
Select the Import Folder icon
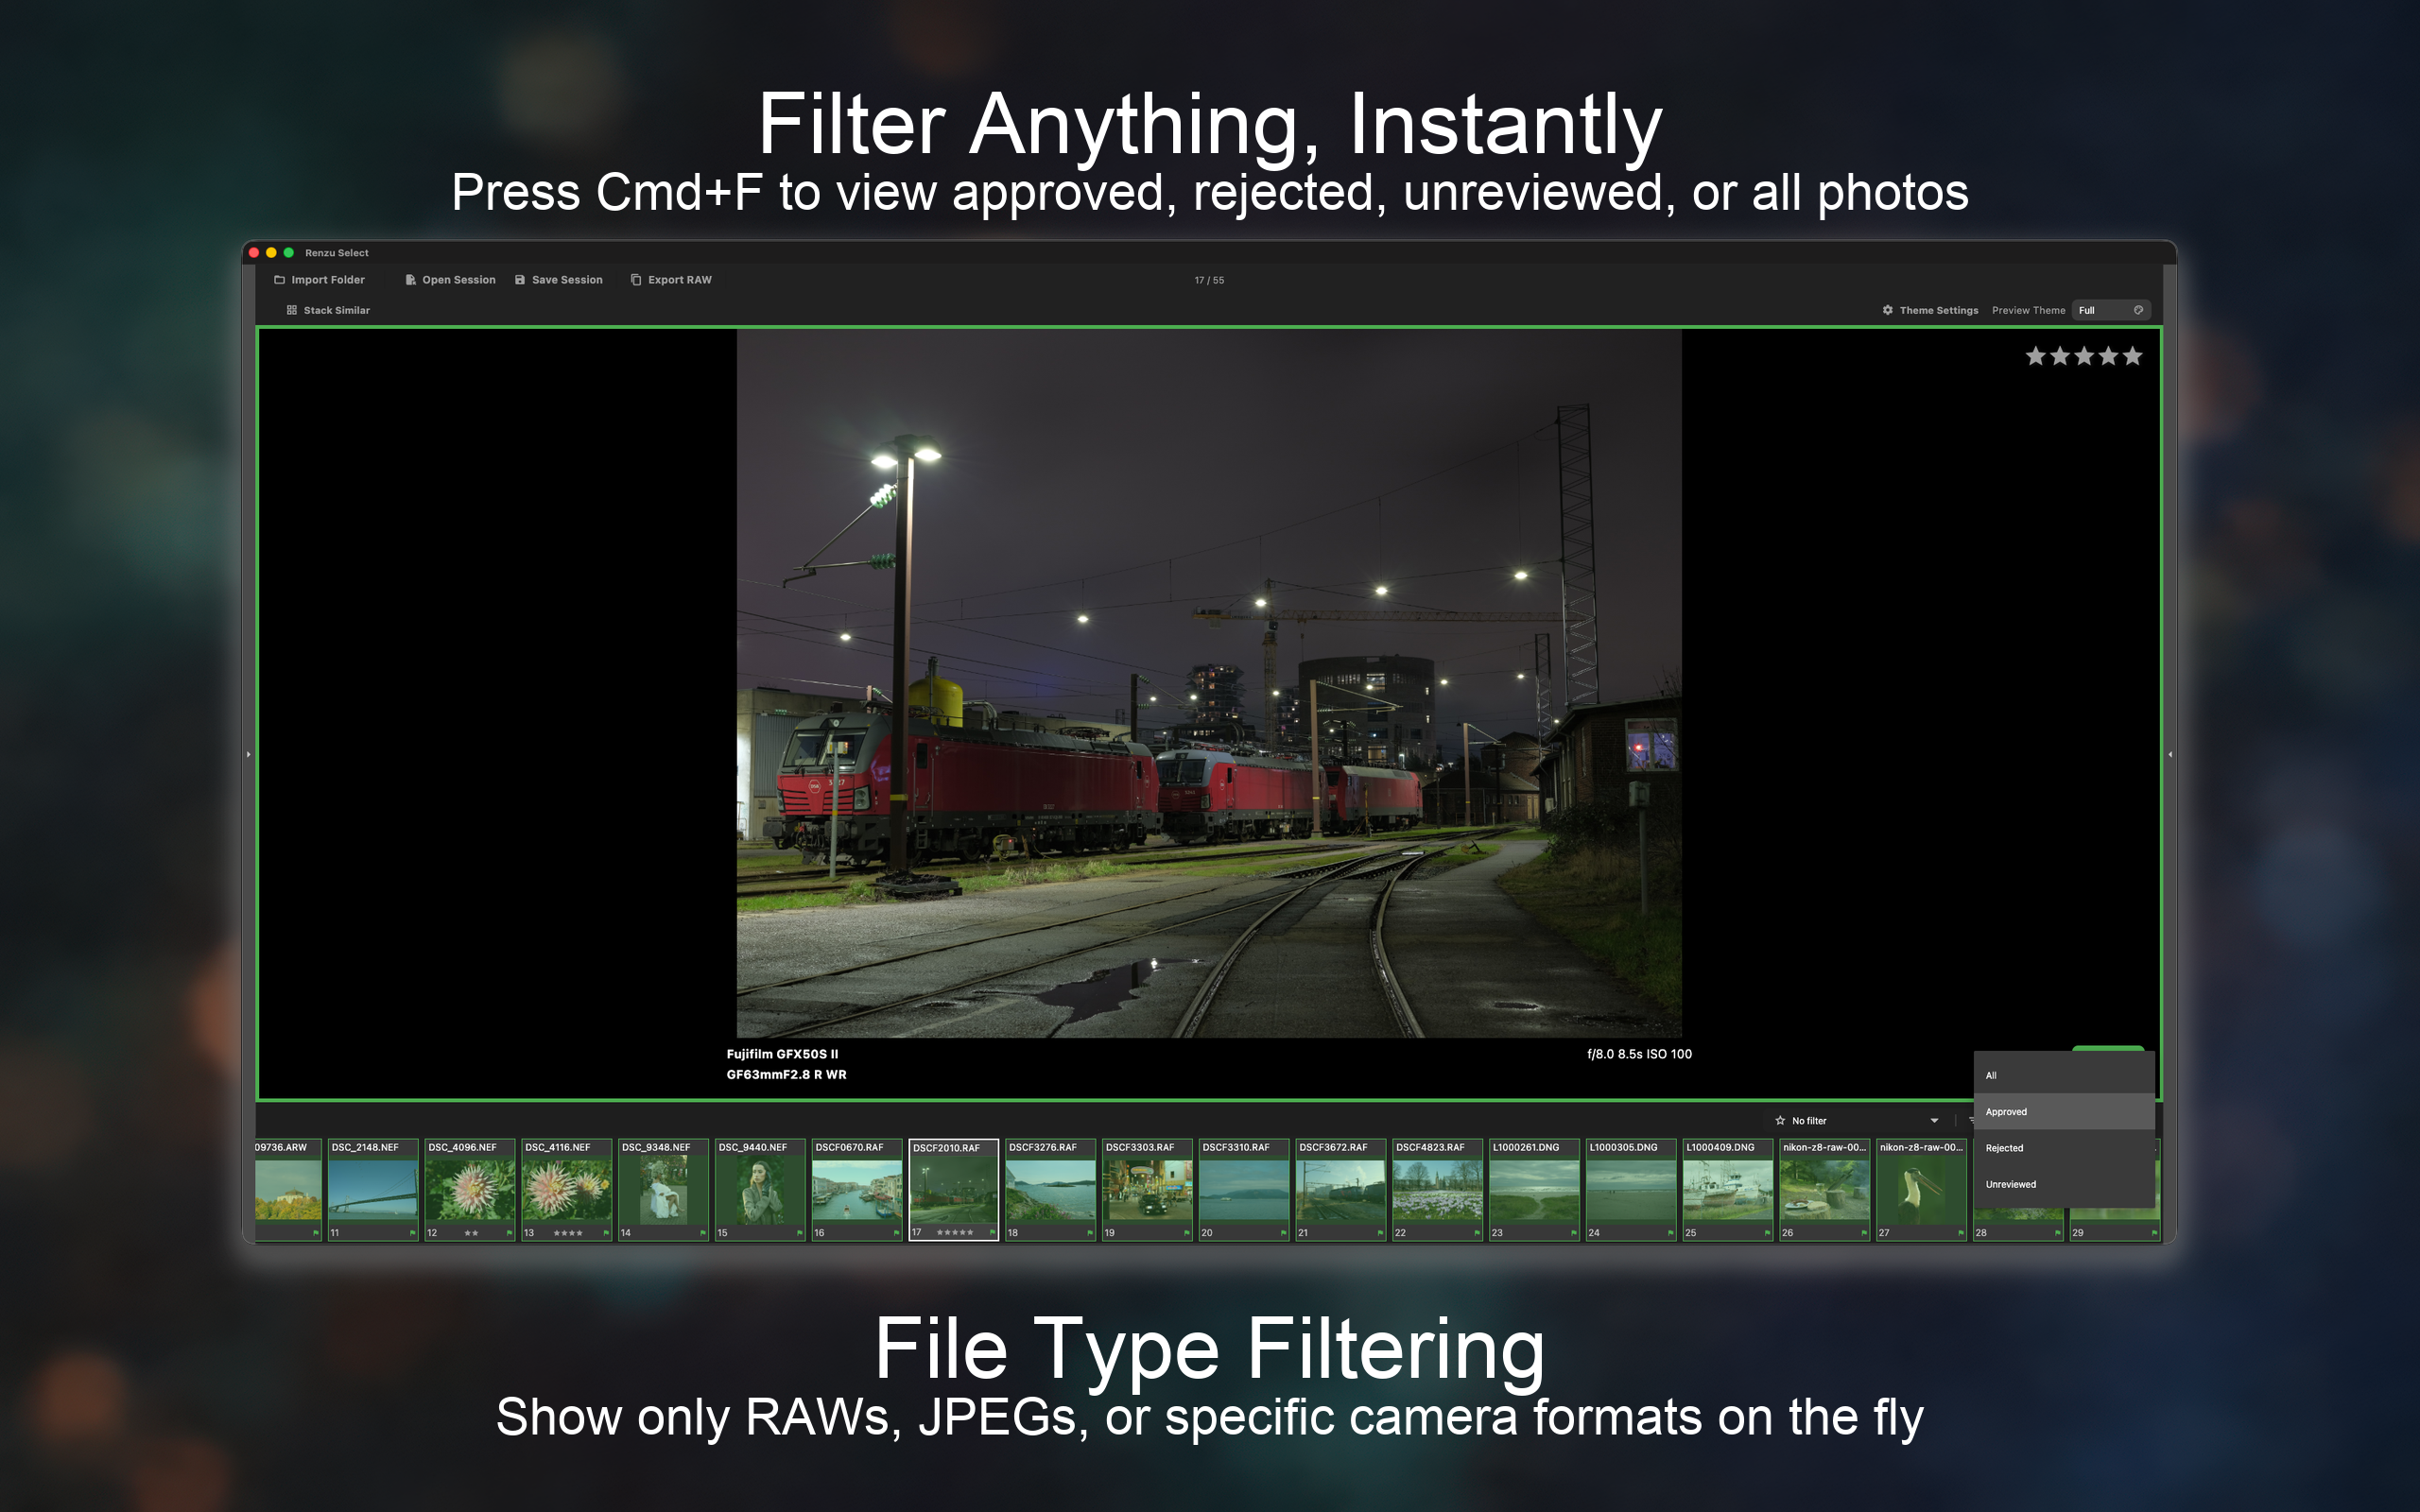coord(280,280)
